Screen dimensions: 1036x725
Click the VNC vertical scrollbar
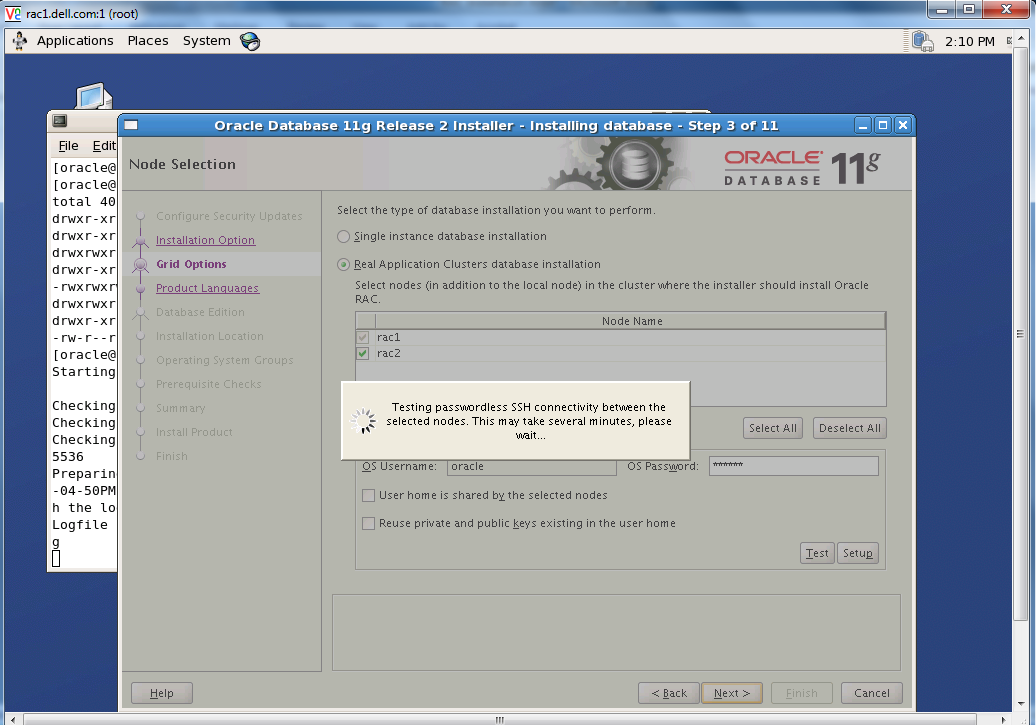point(1021,334)
